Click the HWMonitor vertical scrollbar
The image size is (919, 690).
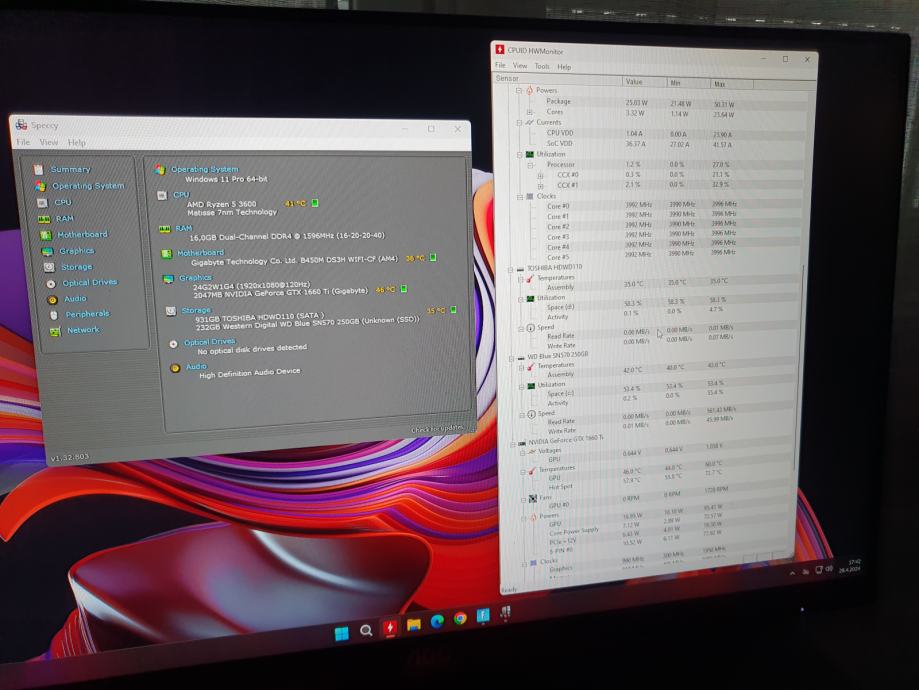click(799, 366)
